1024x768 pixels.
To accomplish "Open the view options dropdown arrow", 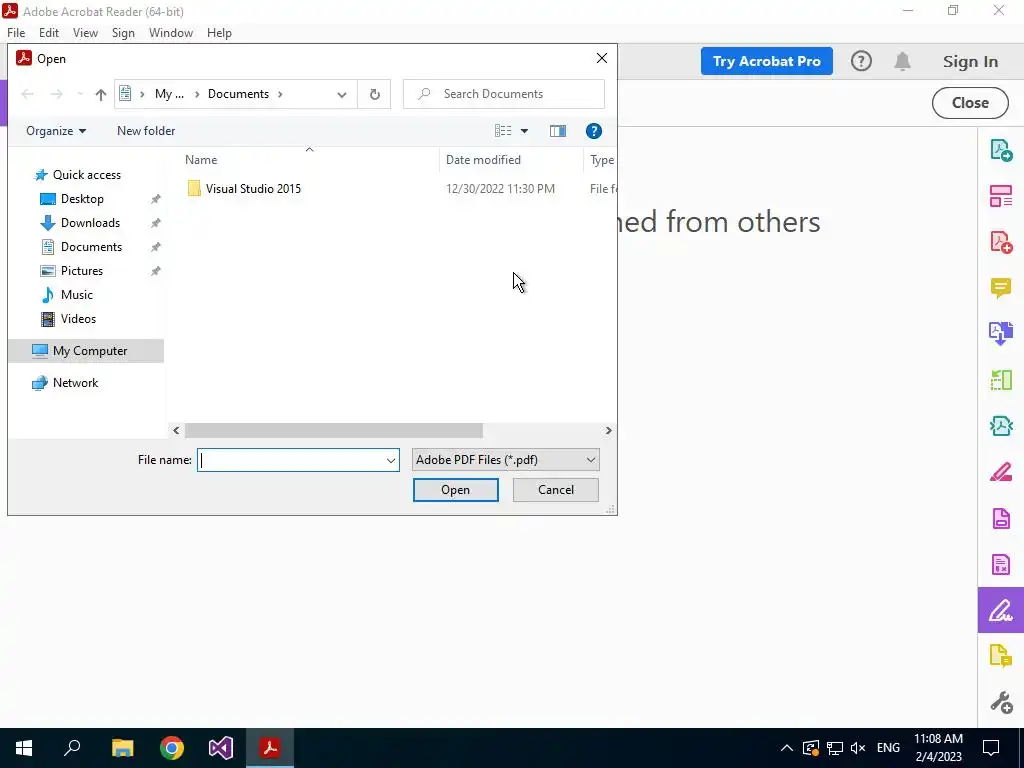I will point(524,131).
